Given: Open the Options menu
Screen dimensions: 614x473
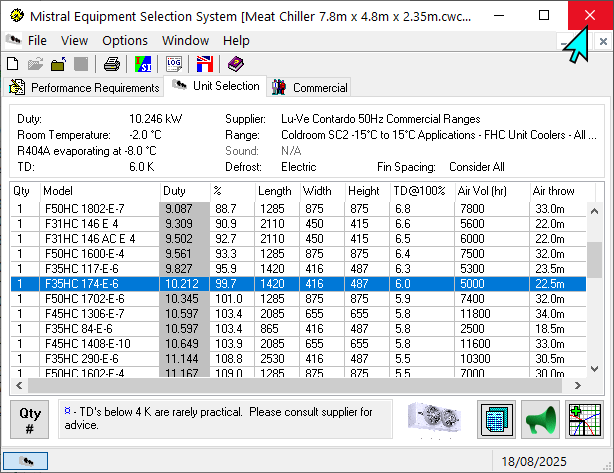Looking at the screenshot, I should tap(125, 40).
